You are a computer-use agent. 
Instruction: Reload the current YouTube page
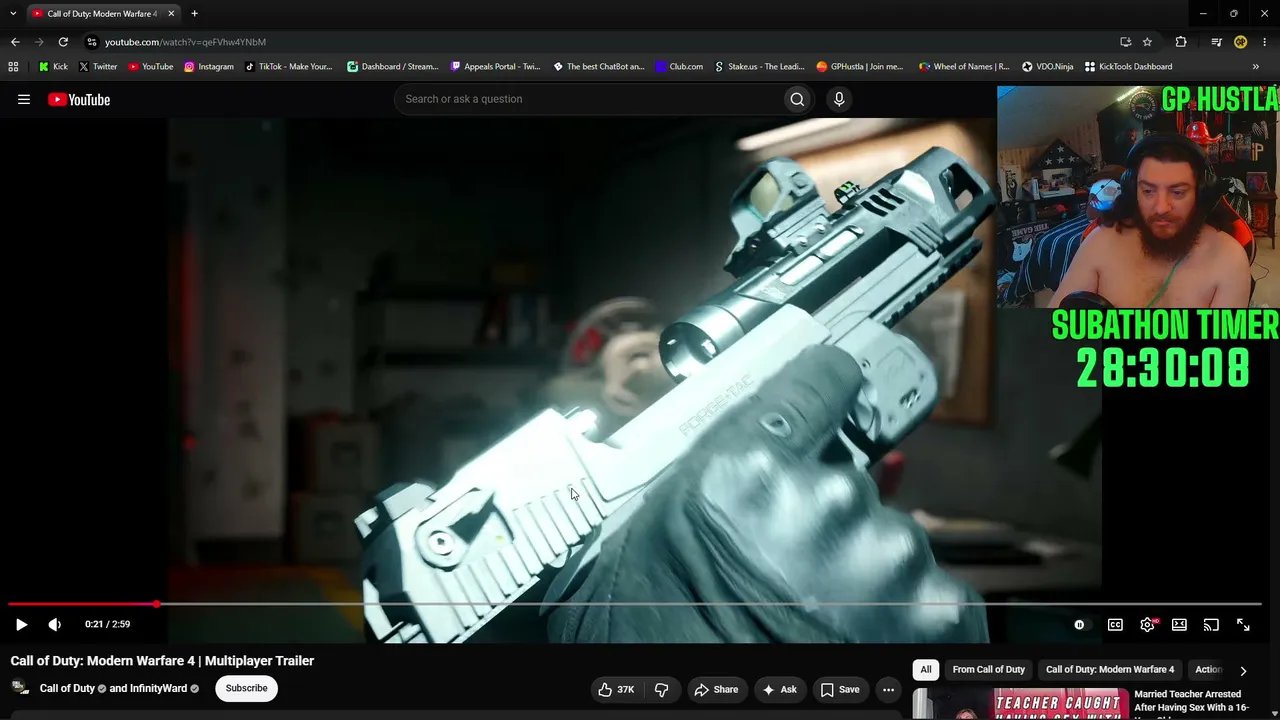[63, 42]
